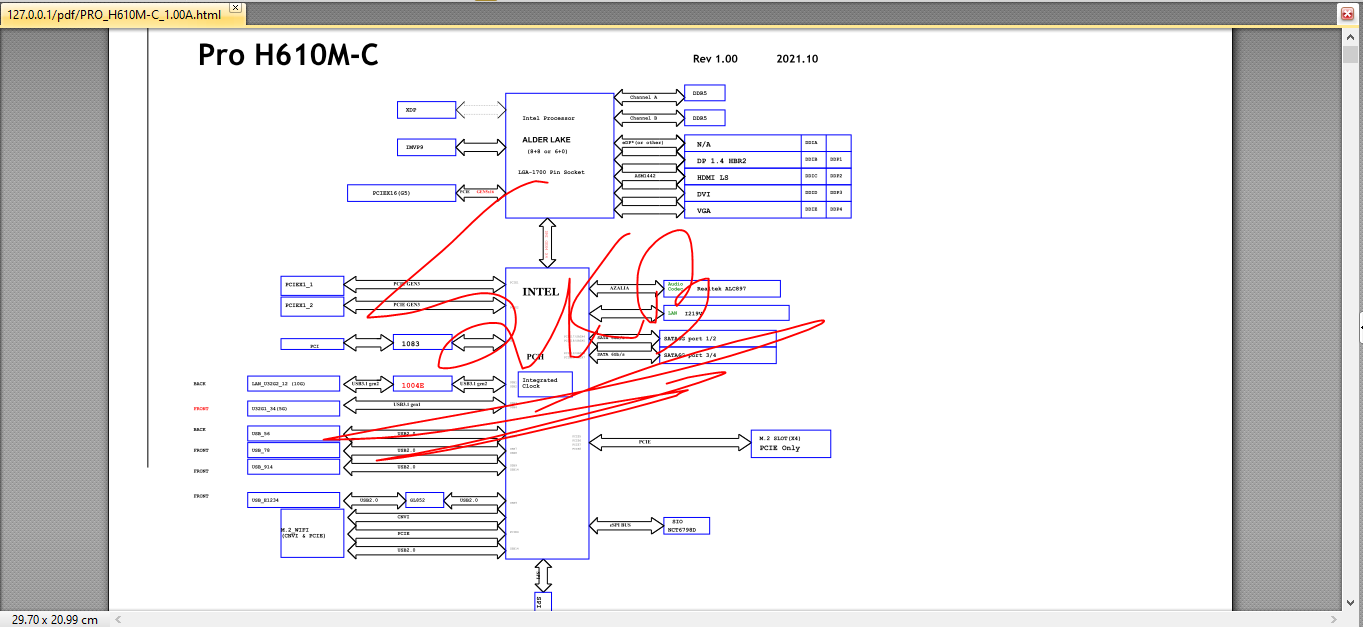Viewport: 1363px width, 627px height.
Task: Click the 2021.10 date text
Action: (797, 59)
